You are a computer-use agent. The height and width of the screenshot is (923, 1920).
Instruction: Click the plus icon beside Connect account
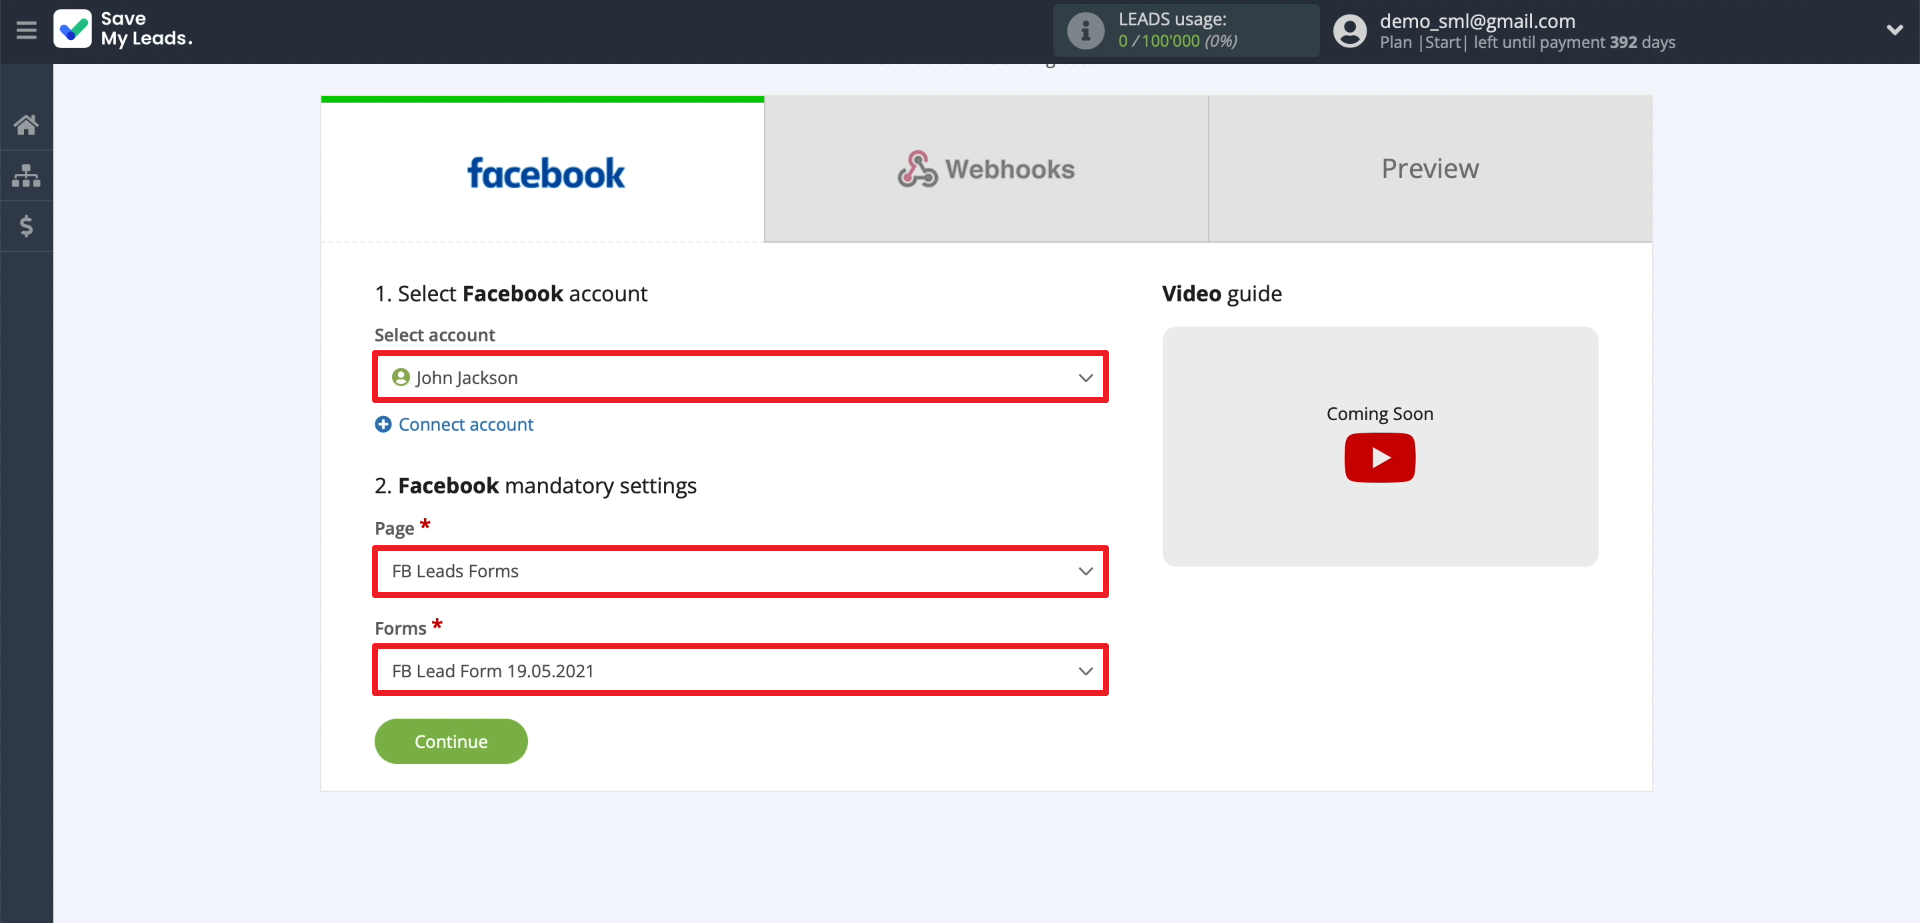[383, 424]
